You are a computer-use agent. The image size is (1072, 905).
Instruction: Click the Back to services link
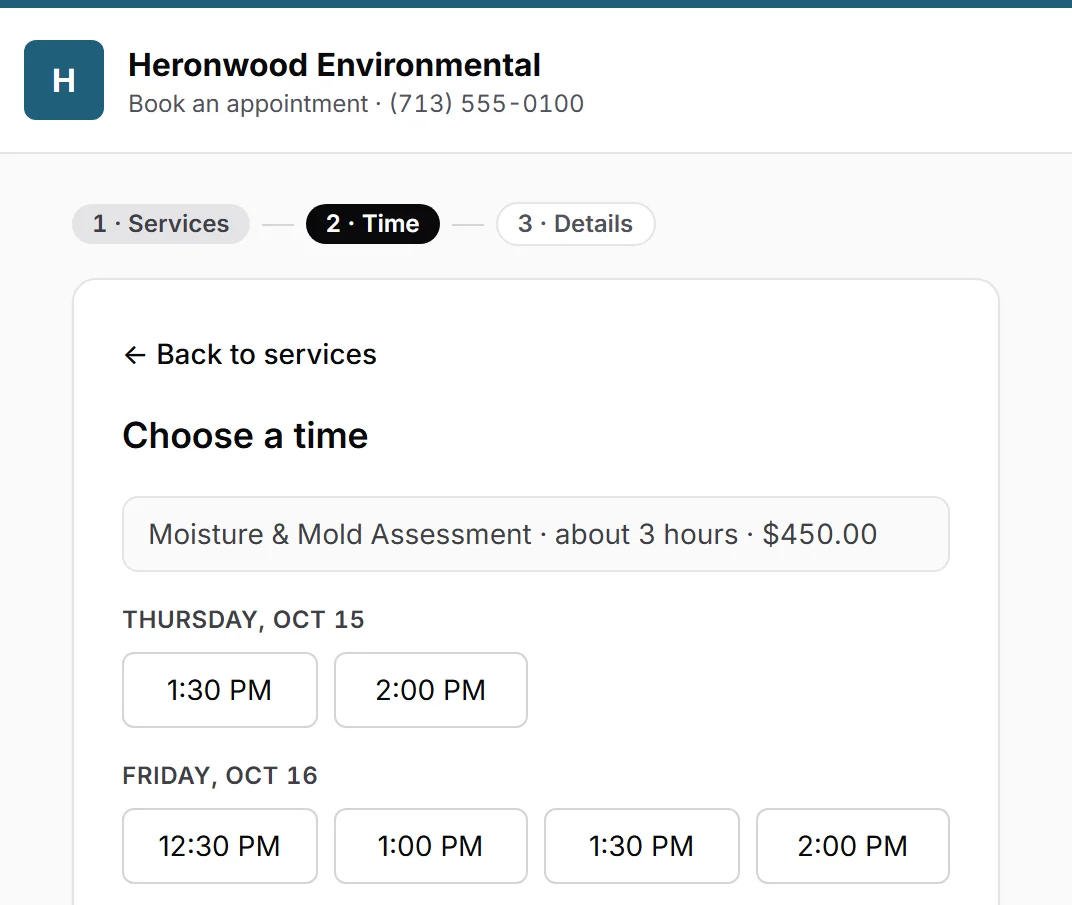pyautogui.click(x=250, y=354)
